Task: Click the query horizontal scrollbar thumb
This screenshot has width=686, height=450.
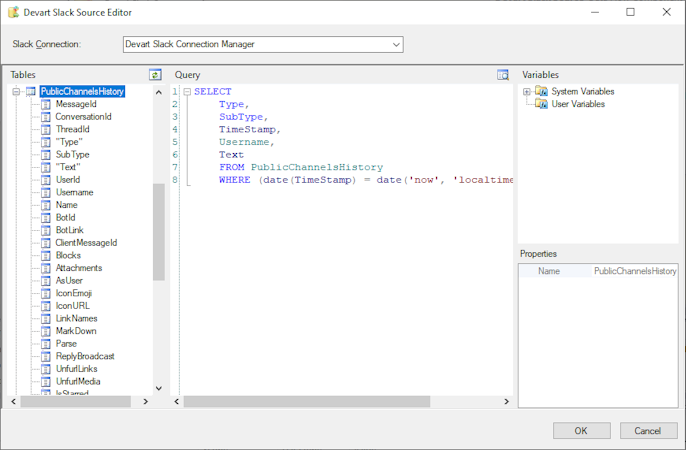Action: pyautogui.click(x=307, y=401)
